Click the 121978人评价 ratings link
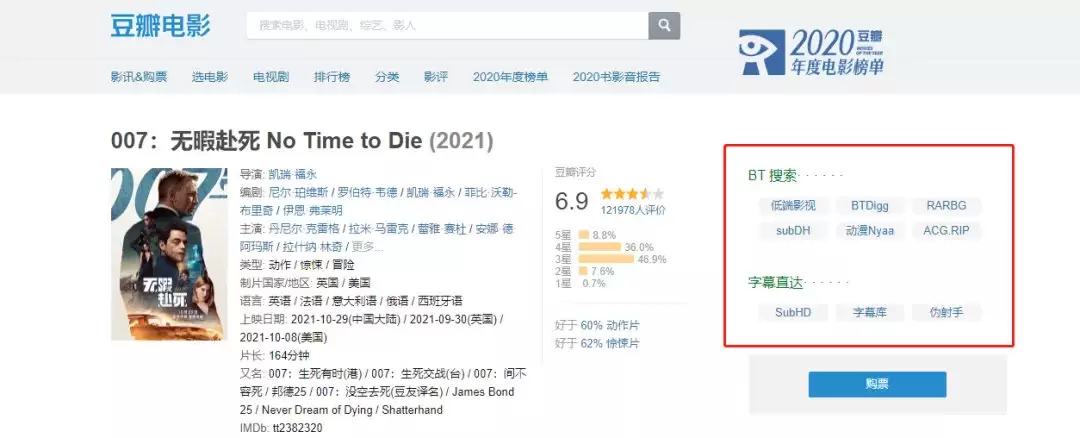The image size is (1080, 438). 633,210
